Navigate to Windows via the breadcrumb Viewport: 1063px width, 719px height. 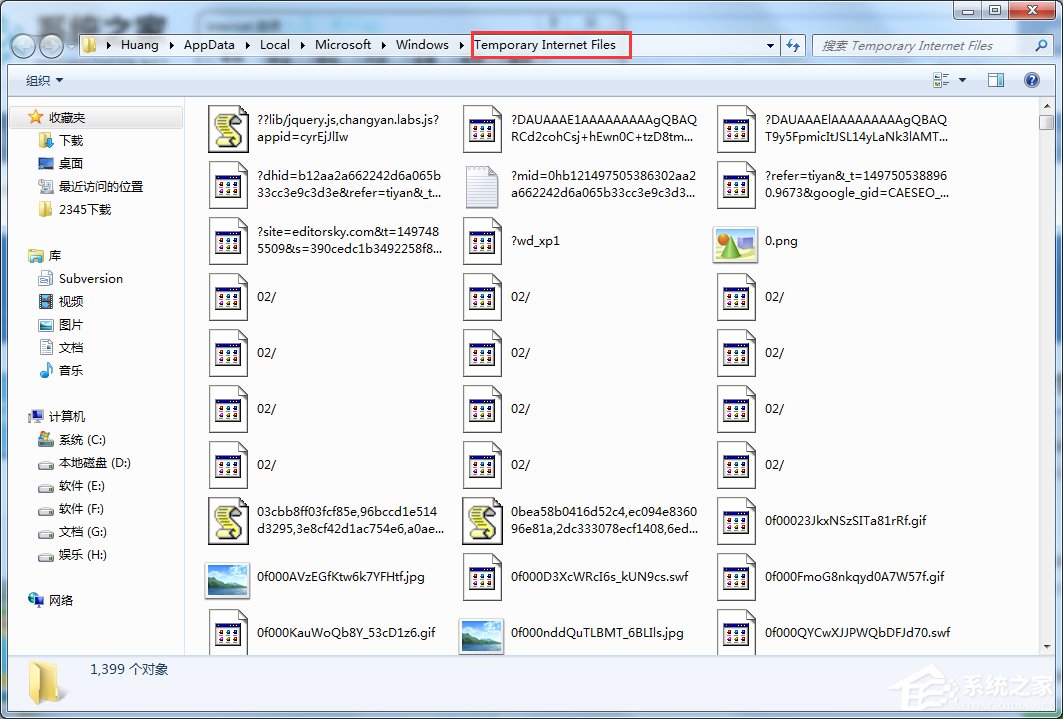point(424,45)
